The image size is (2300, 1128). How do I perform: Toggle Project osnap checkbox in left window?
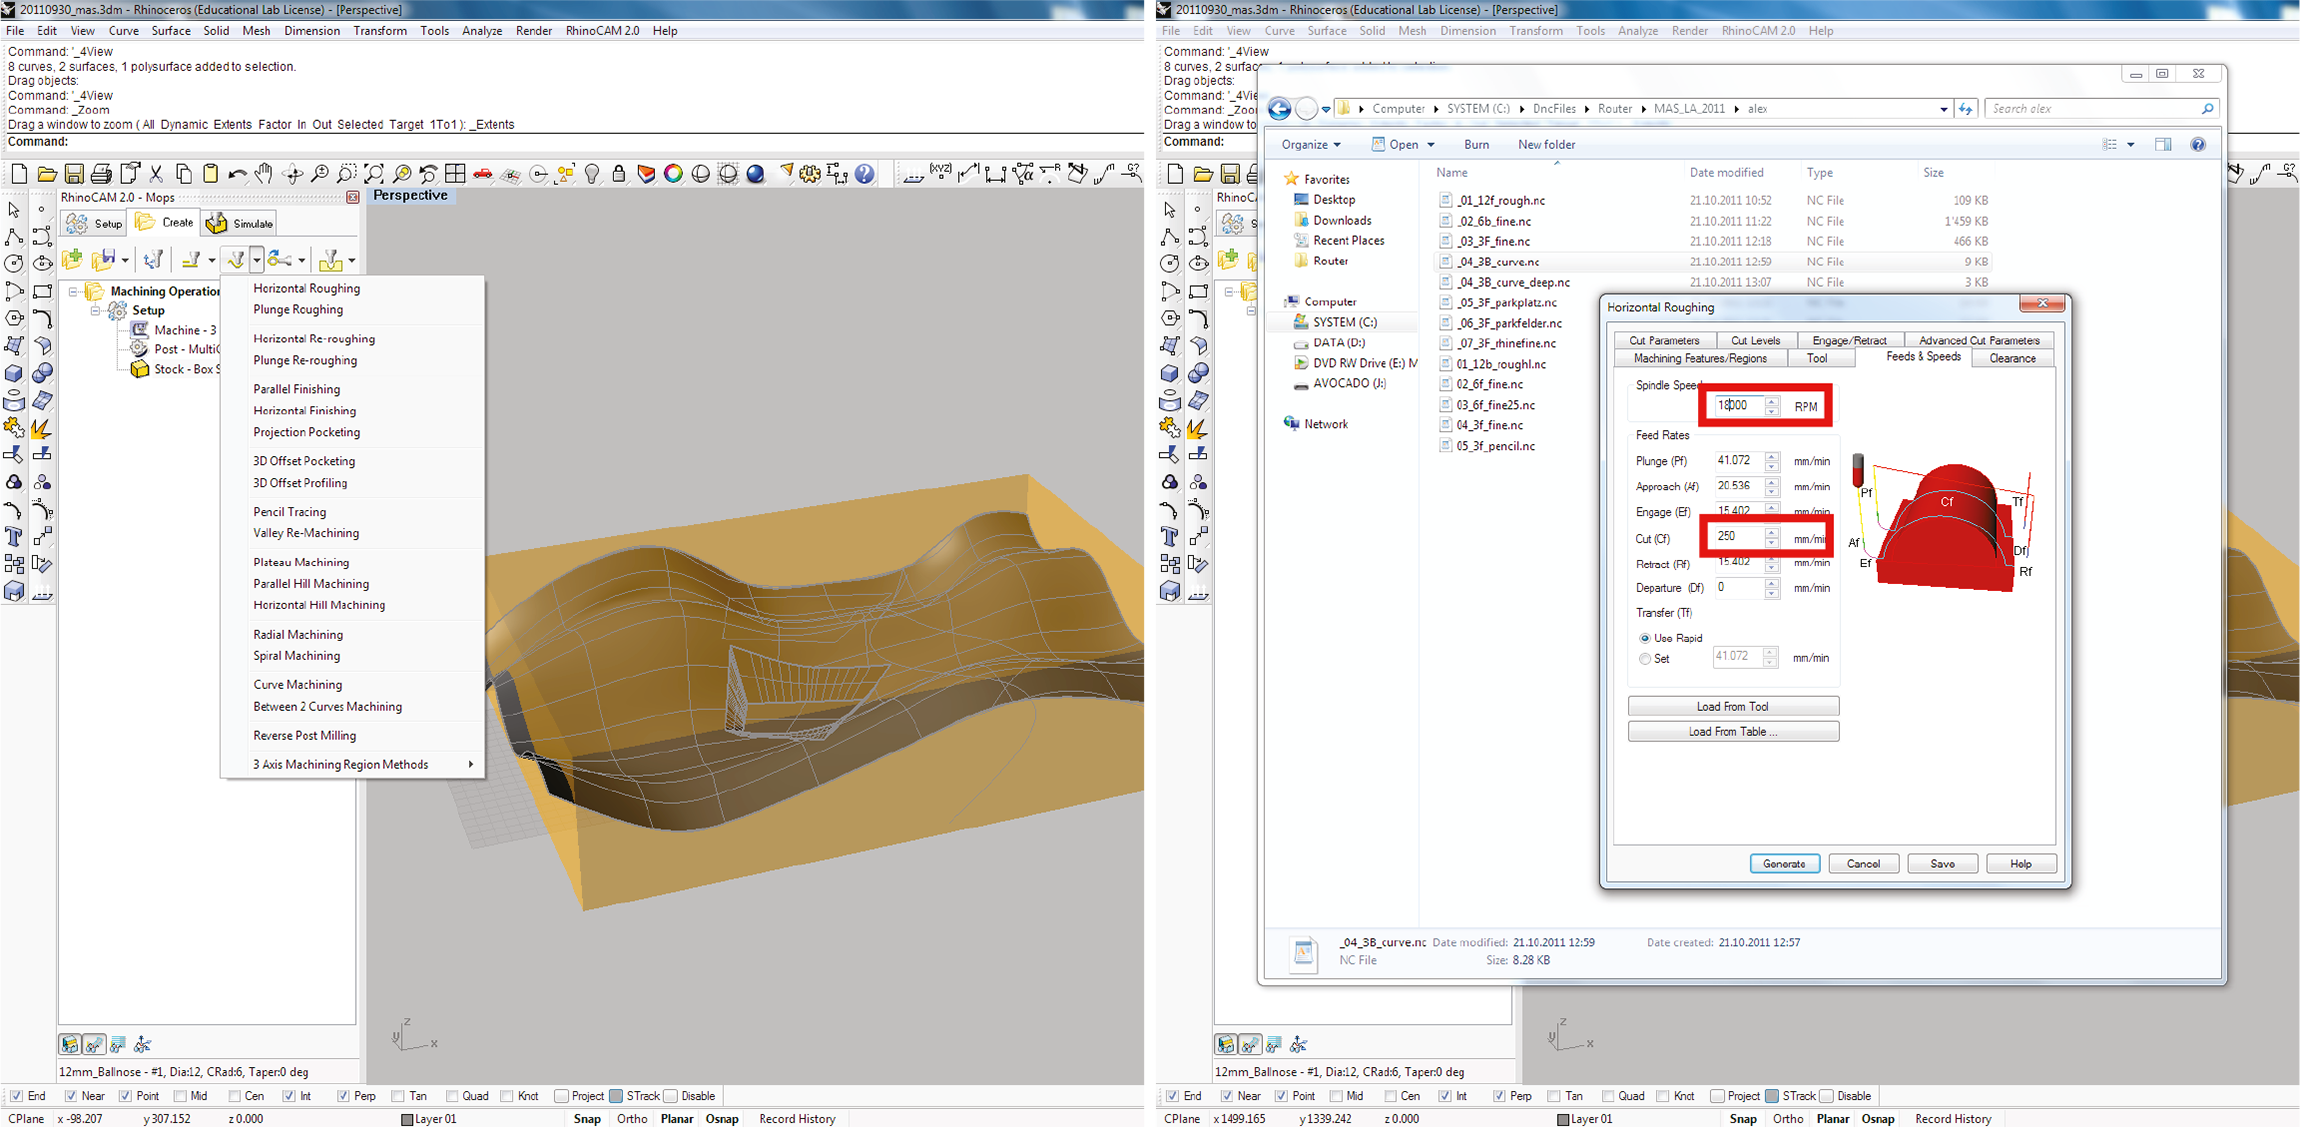(x=561, y=1096)
